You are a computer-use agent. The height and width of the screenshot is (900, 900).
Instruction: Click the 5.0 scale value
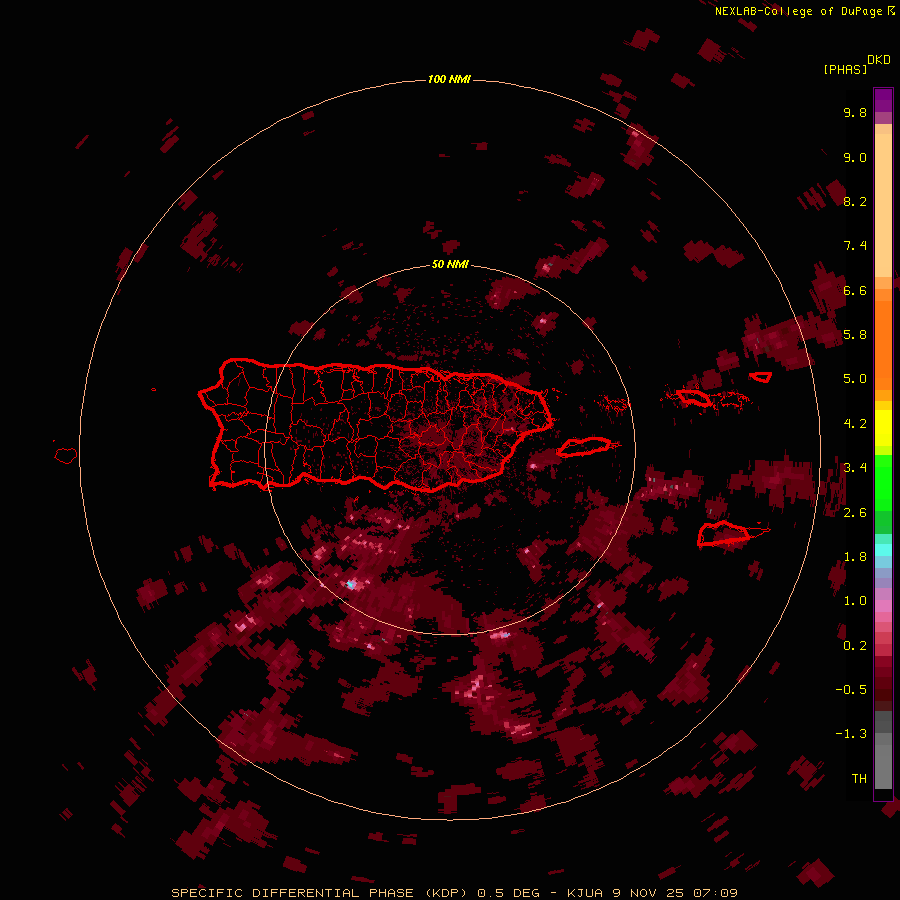pos(855,379)
